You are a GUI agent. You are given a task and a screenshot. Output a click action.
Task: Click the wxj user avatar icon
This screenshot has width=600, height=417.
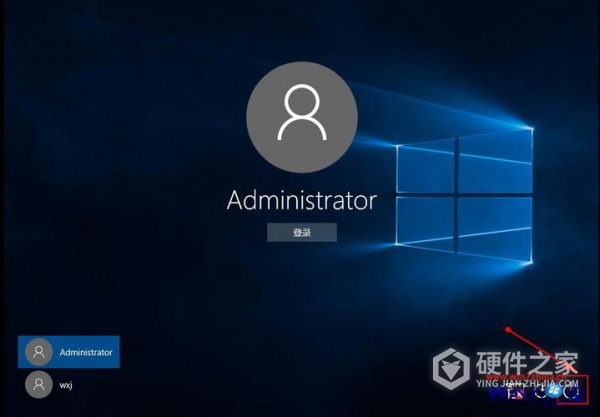coord(38,382)
